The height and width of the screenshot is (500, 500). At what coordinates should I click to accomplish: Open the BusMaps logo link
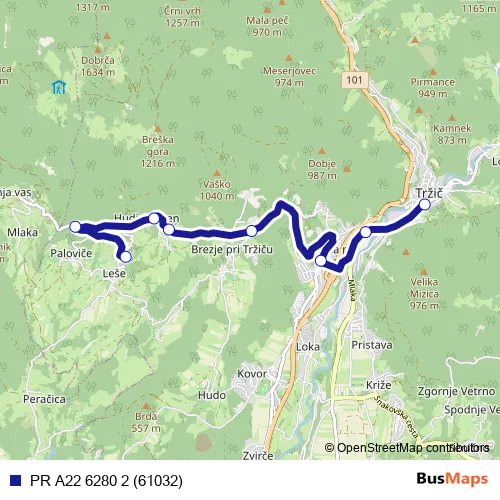click(x=452, y=479)
